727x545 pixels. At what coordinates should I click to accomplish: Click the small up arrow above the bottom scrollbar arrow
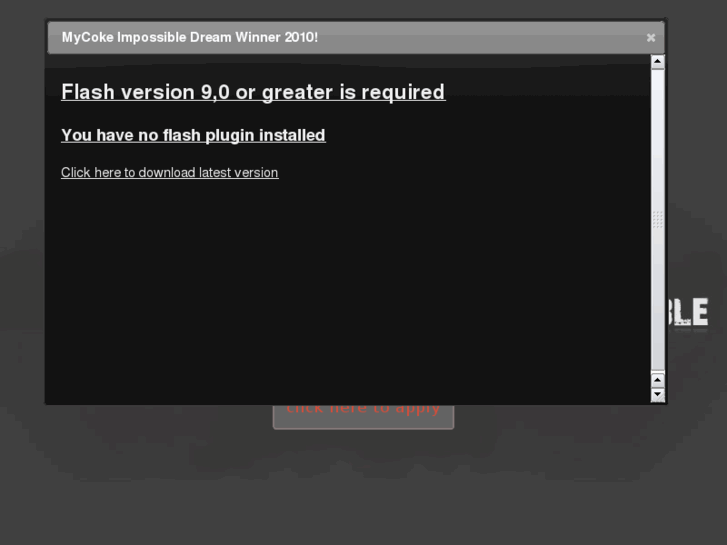tap(657, 380)
